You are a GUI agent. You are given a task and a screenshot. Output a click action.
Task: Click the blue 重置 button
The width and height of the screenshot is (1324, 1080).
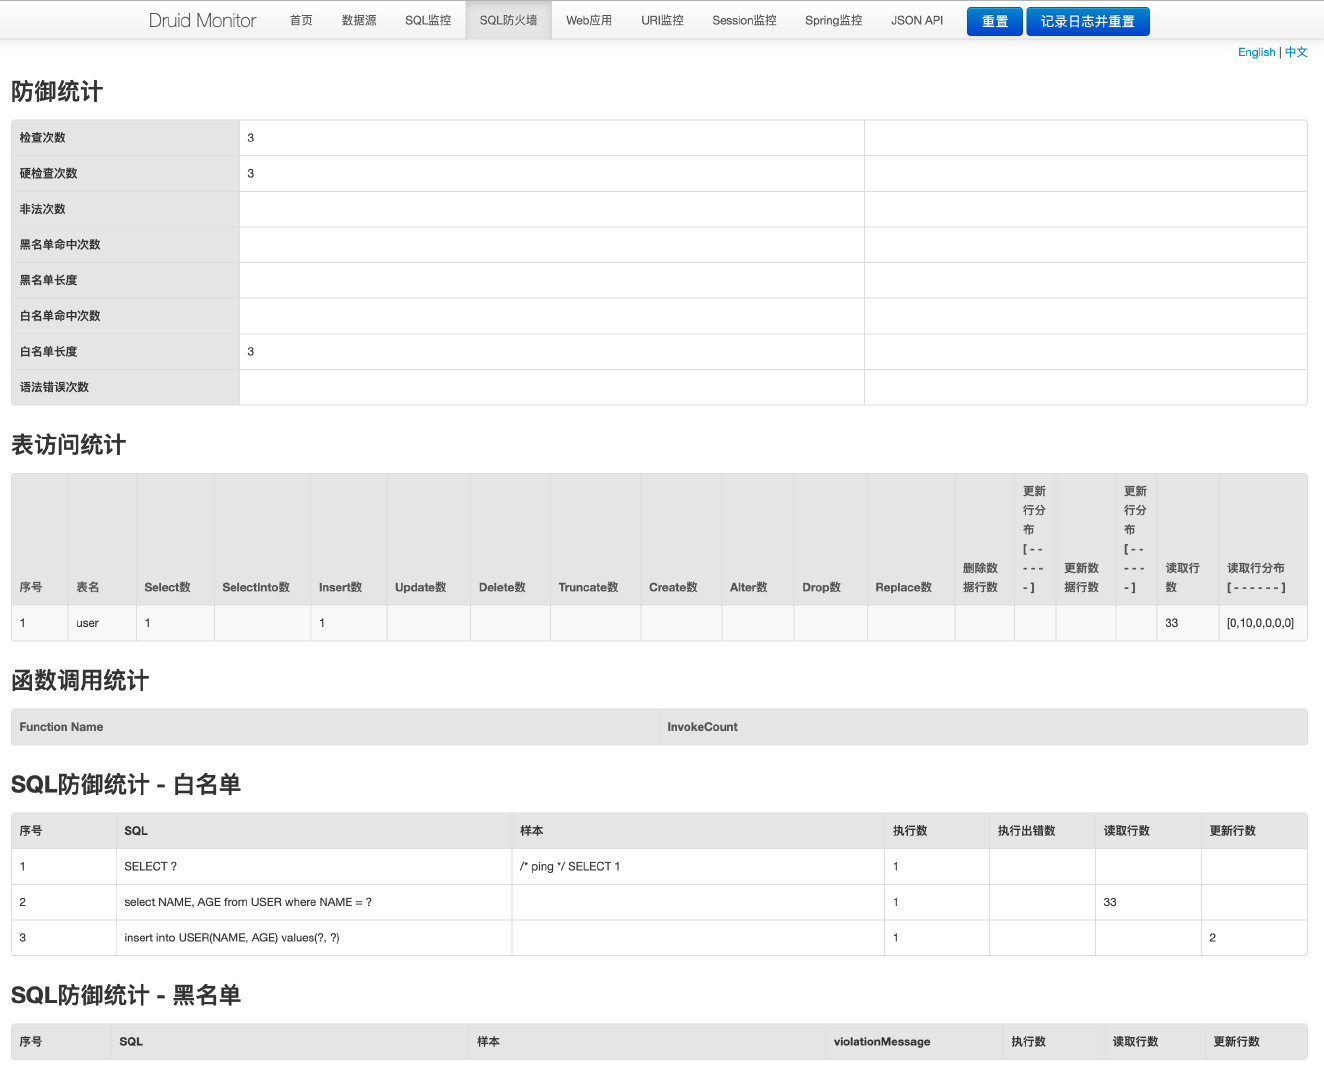995,21
